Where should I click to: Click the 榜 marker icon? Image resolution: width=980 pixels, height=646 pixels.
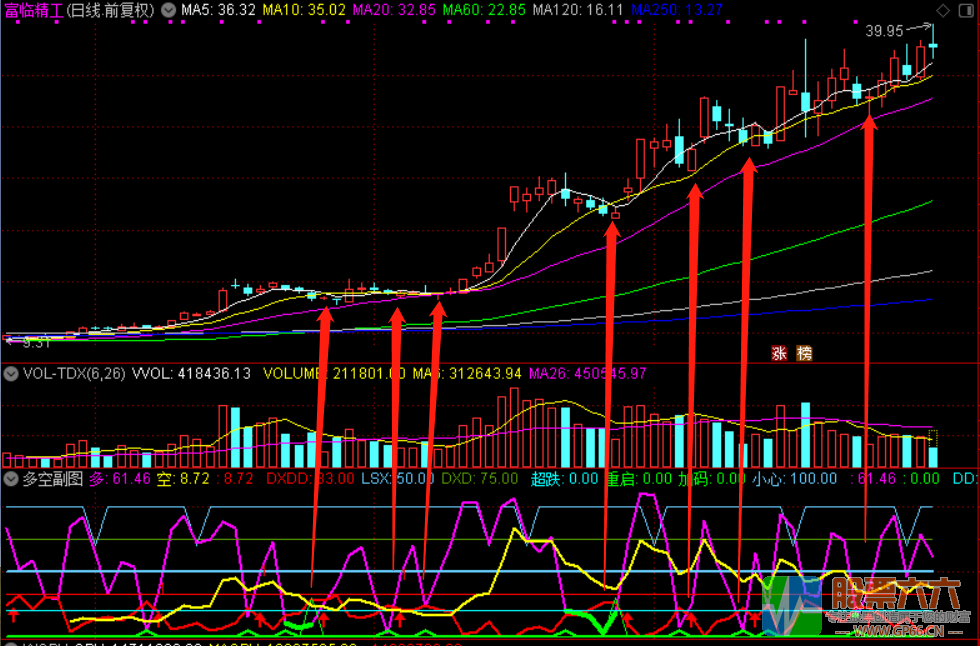pos(804,353)
